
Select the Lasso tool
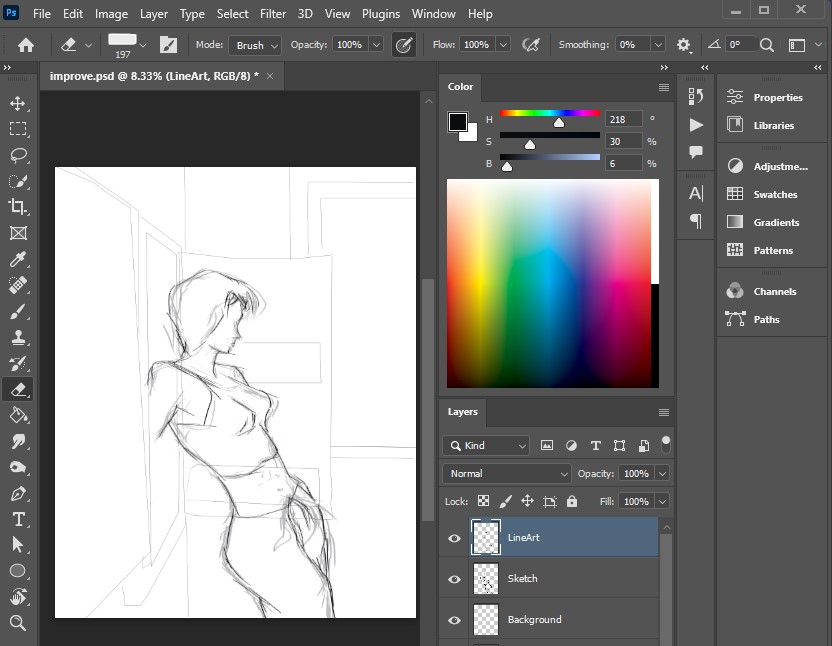18,155
